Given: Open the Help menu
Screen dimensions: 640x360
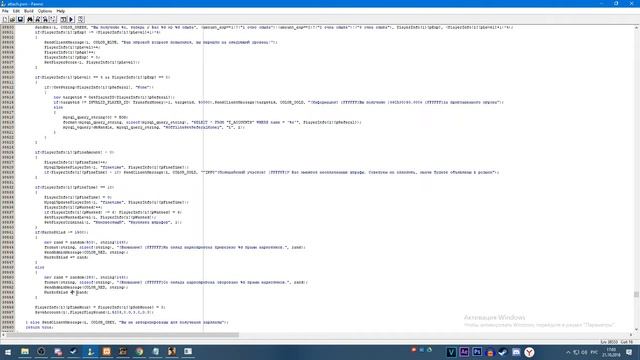Looking at the screenshot, I should pyautogui.click(x=61, y=11).
